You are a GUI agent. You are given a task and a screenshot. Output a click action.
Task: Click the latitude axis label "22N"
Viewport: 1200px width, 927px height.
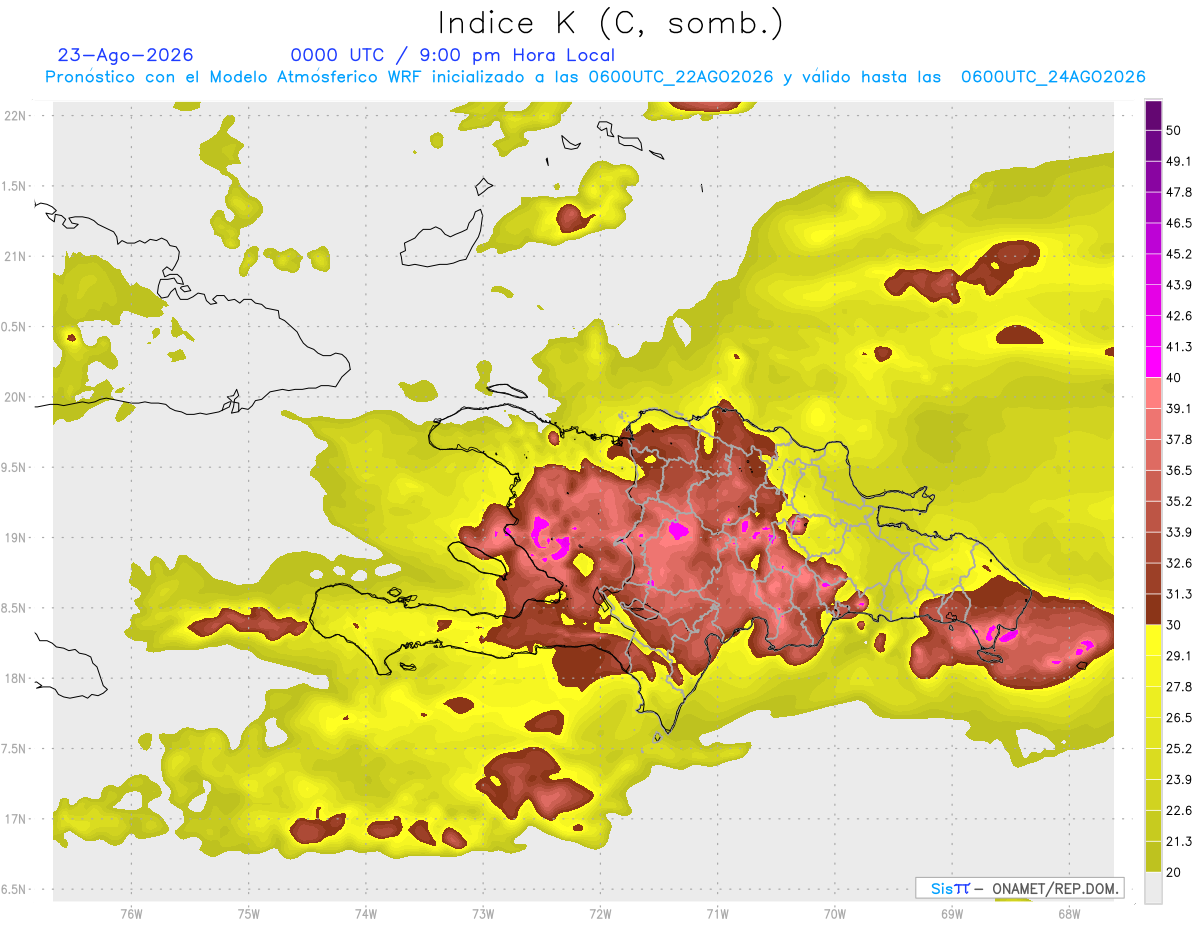[x=16, y=115]
